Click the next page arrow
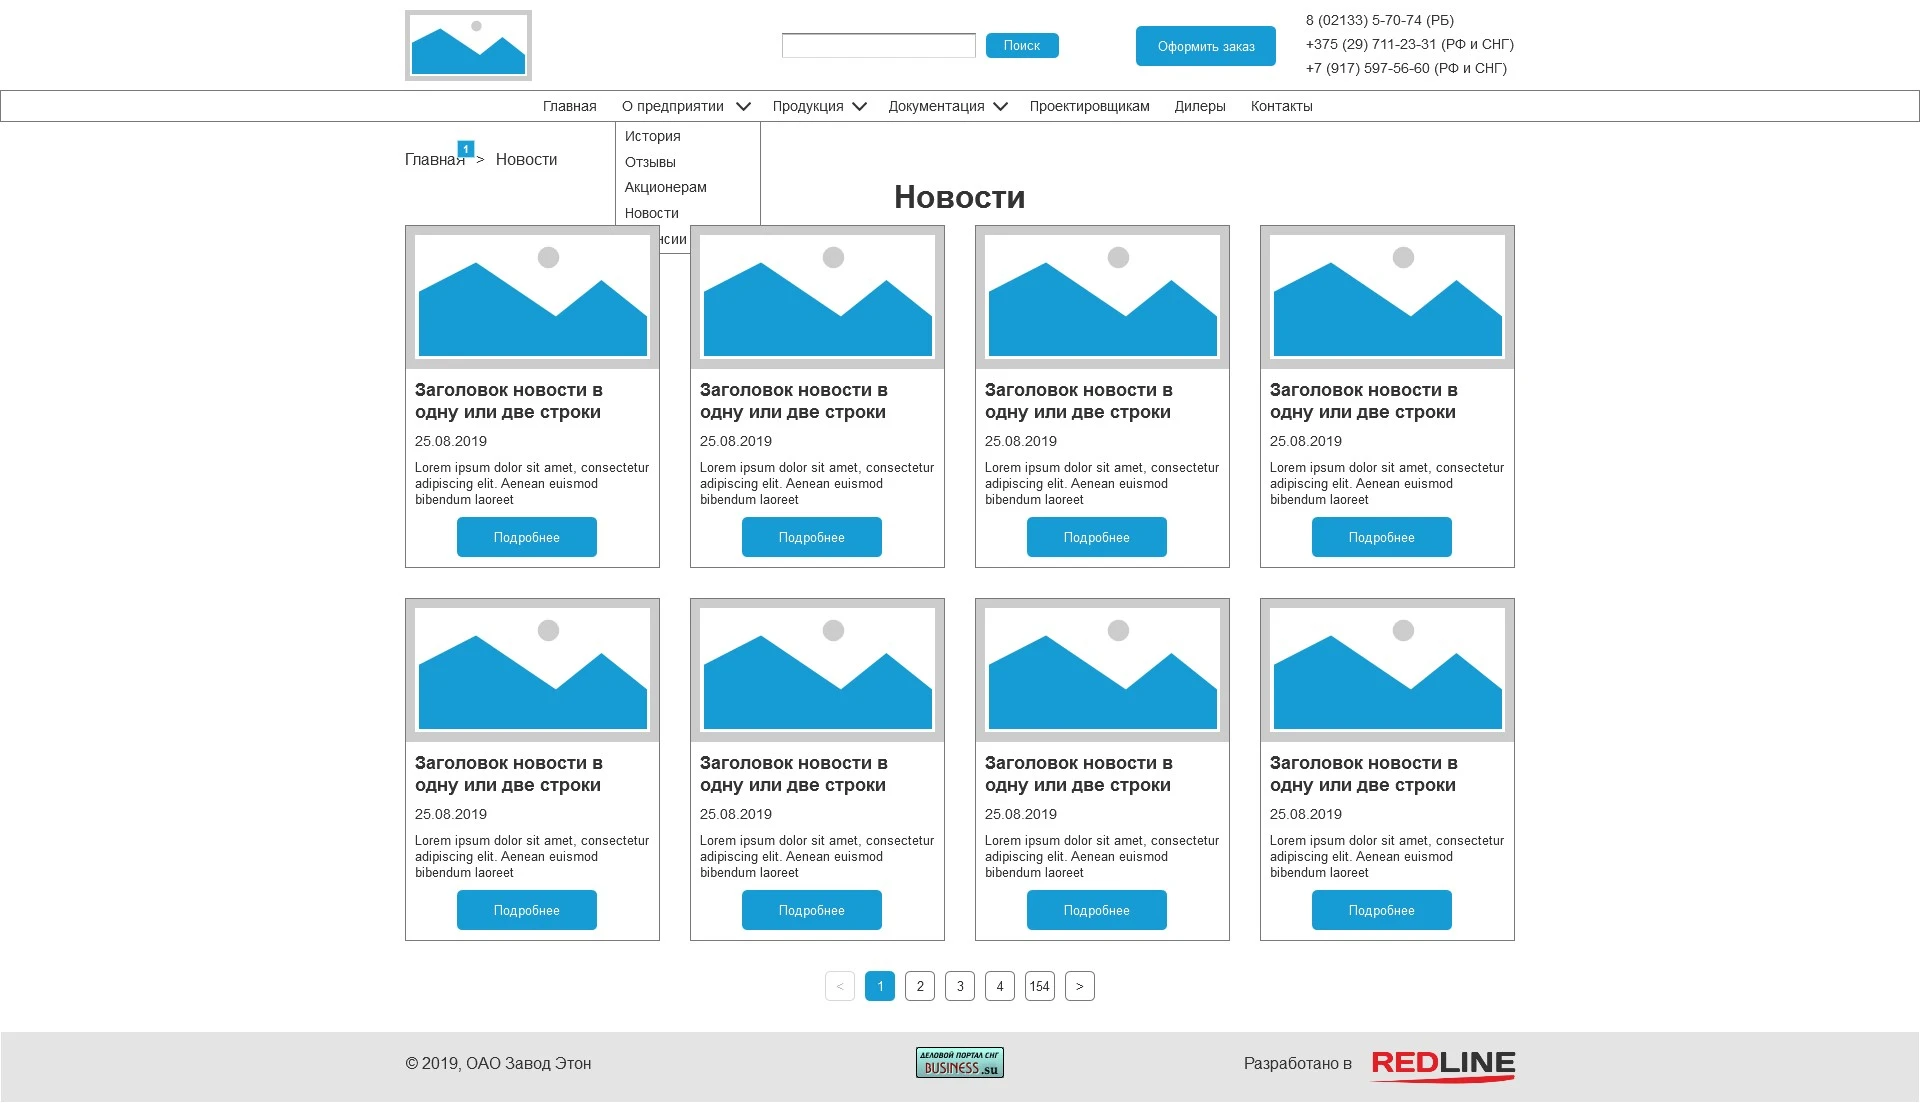 pyautogui.click(x=1080, y=986)
